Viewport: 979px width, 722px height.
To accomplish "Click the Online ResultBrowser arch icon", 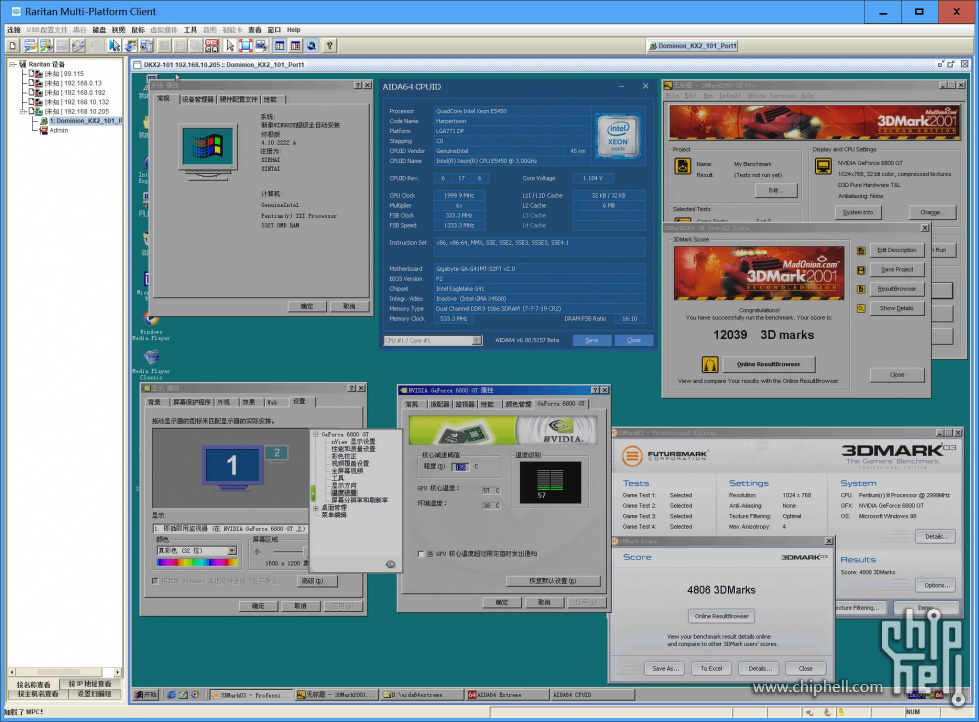I will 710,364.
